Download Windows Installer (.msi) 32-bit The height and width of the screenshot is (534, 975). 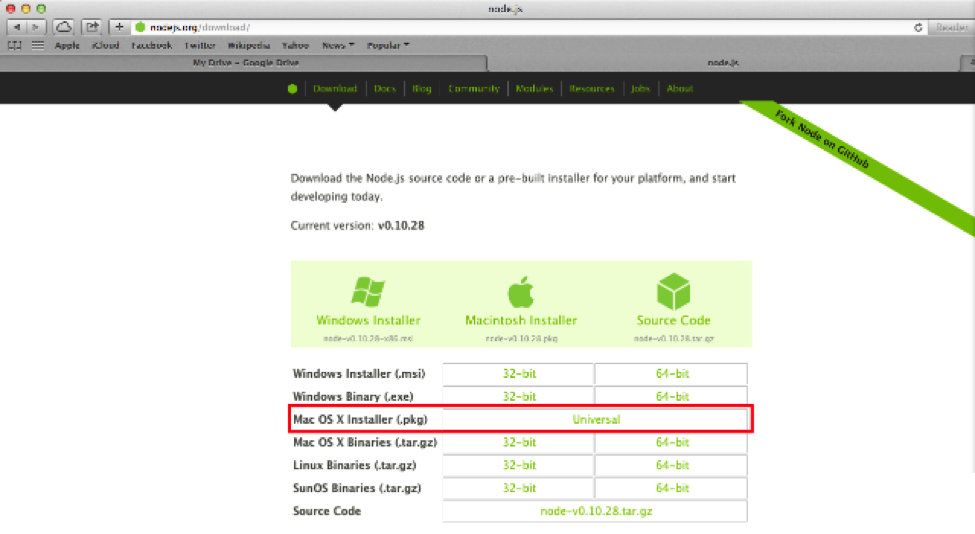pyautogui.click(x=519, y=374)
